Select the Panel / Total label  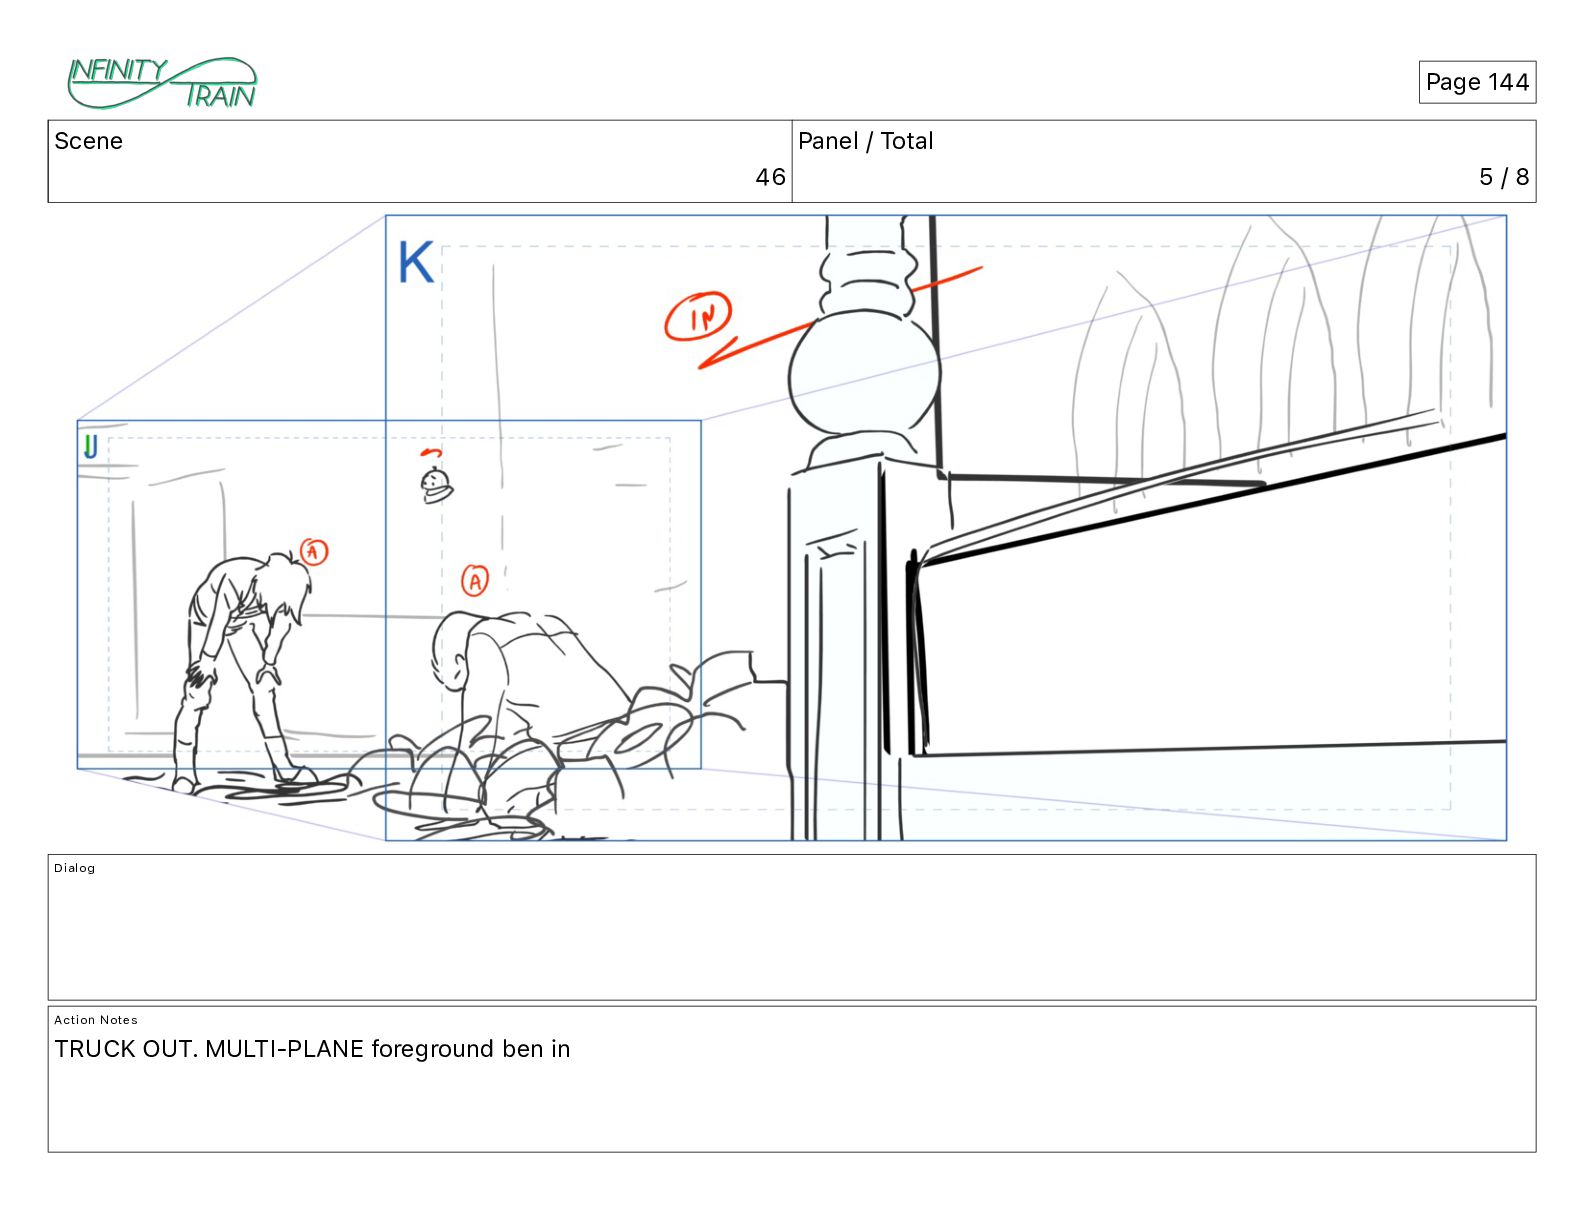click(866, 141)
